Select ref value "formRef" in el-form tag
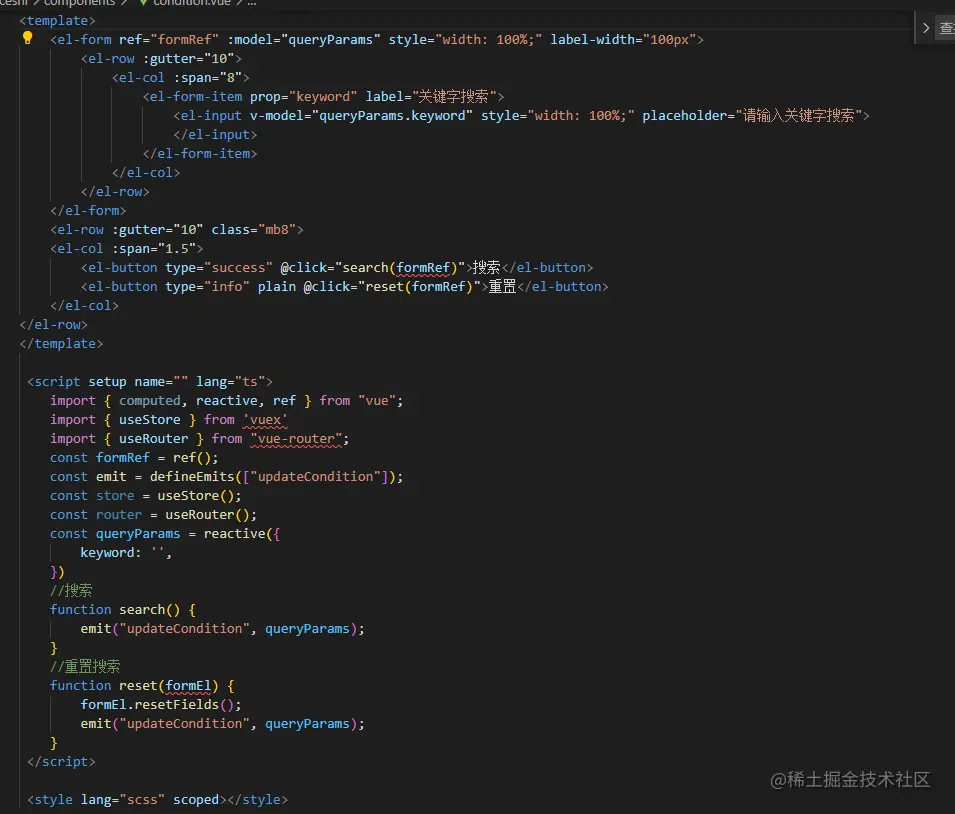Image resolution: width=955 pixels, height=814 pixels. (185, 40)
